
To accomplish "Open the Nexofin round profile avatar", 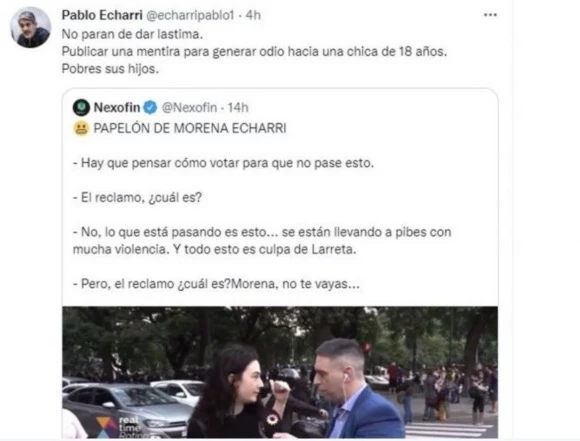I will click(81, 108).
